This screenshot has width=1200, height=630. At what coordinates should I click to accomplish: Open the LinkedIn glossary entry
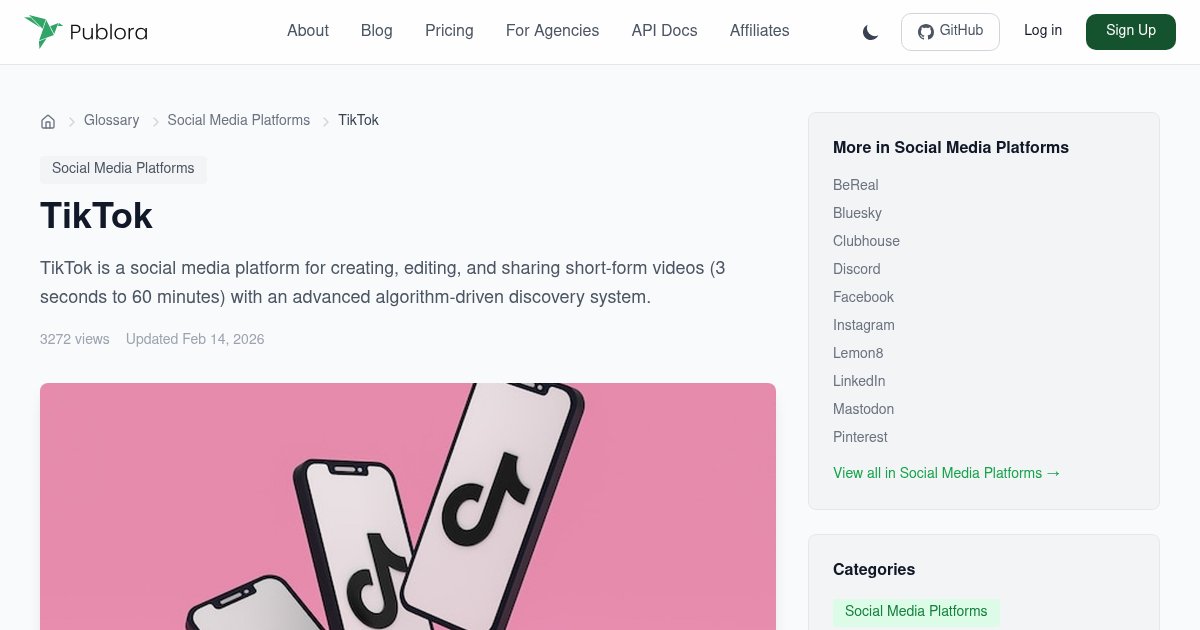(859, 381)
